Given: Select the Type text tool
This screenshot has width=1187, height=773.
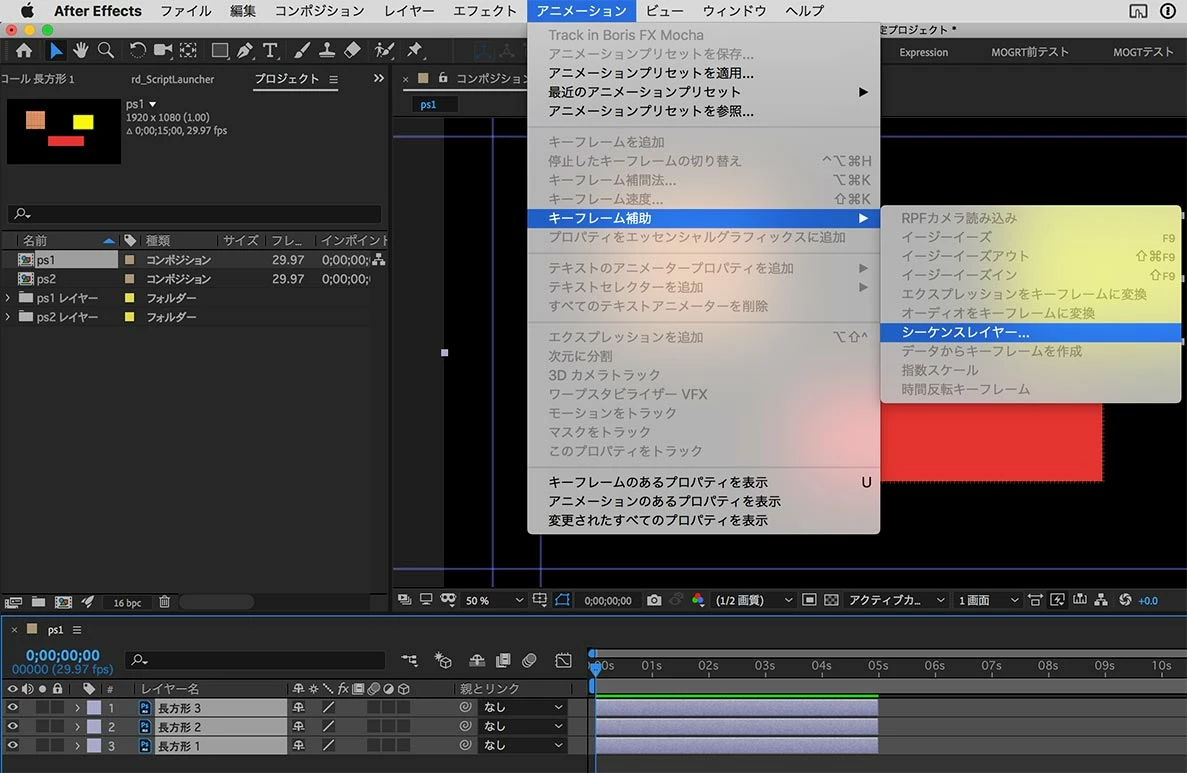Looking at the screenshot, I should click(269, 50).
